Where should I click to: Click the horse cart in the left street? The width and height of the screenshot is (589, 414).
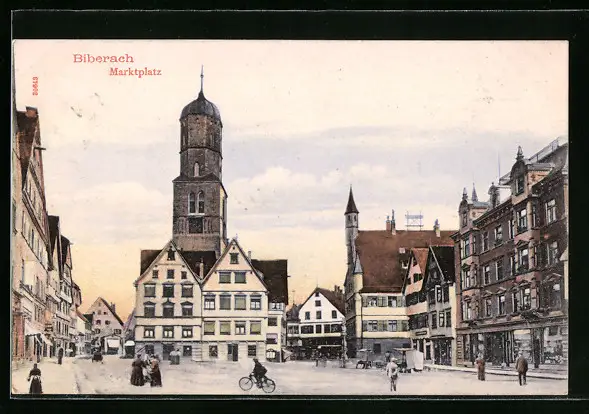[x=97, y=356]
